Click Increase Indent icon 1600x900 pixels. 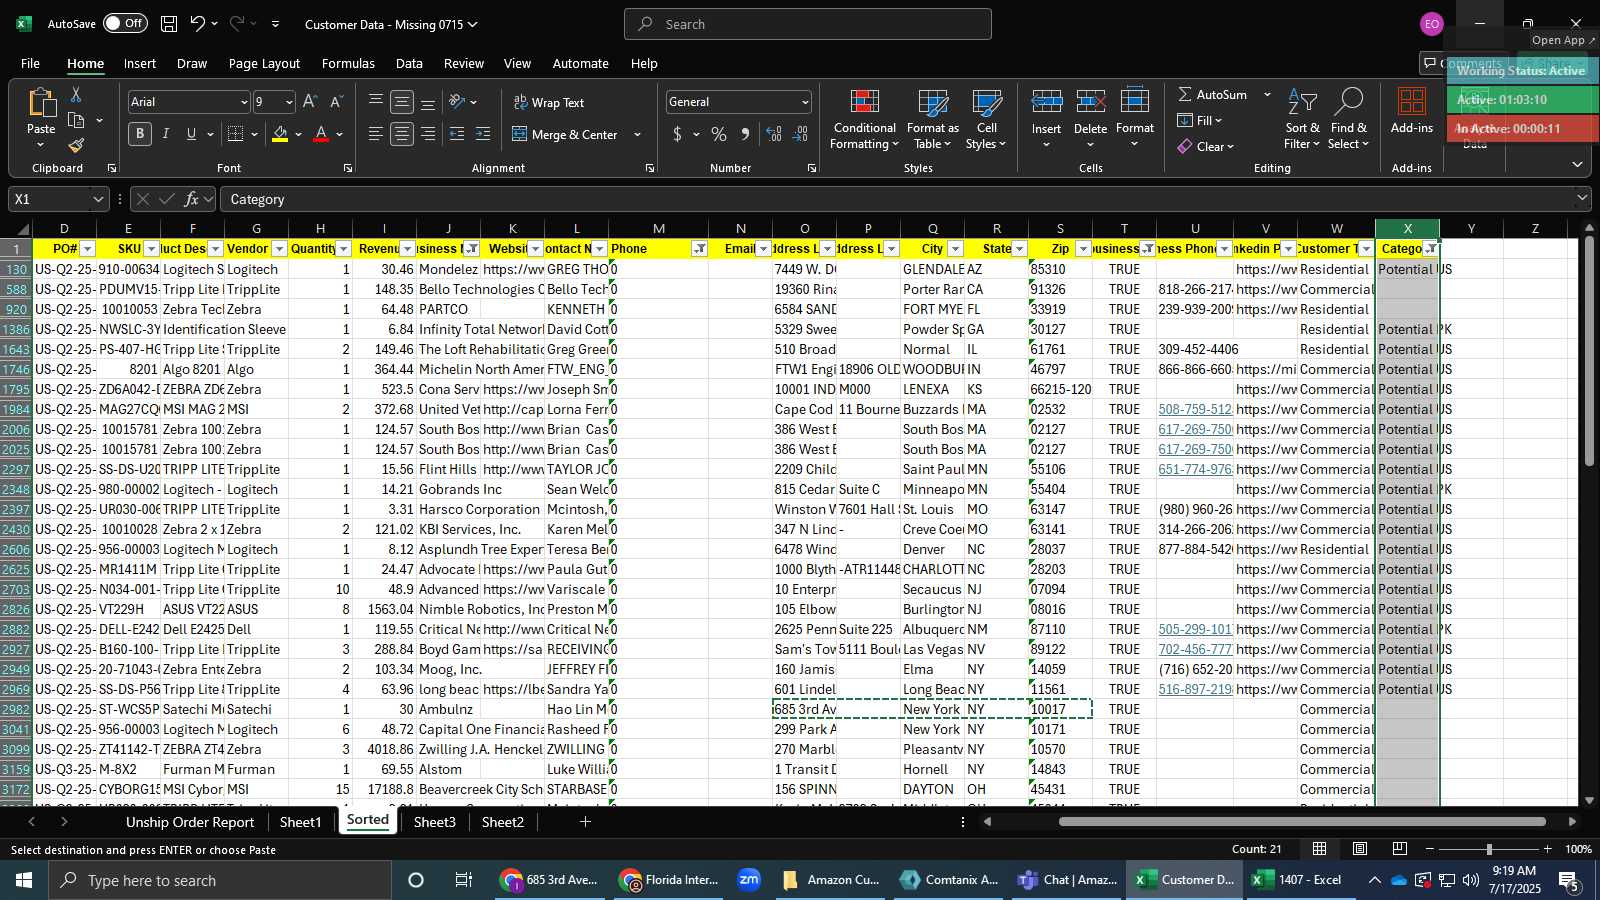pos(483,134)
